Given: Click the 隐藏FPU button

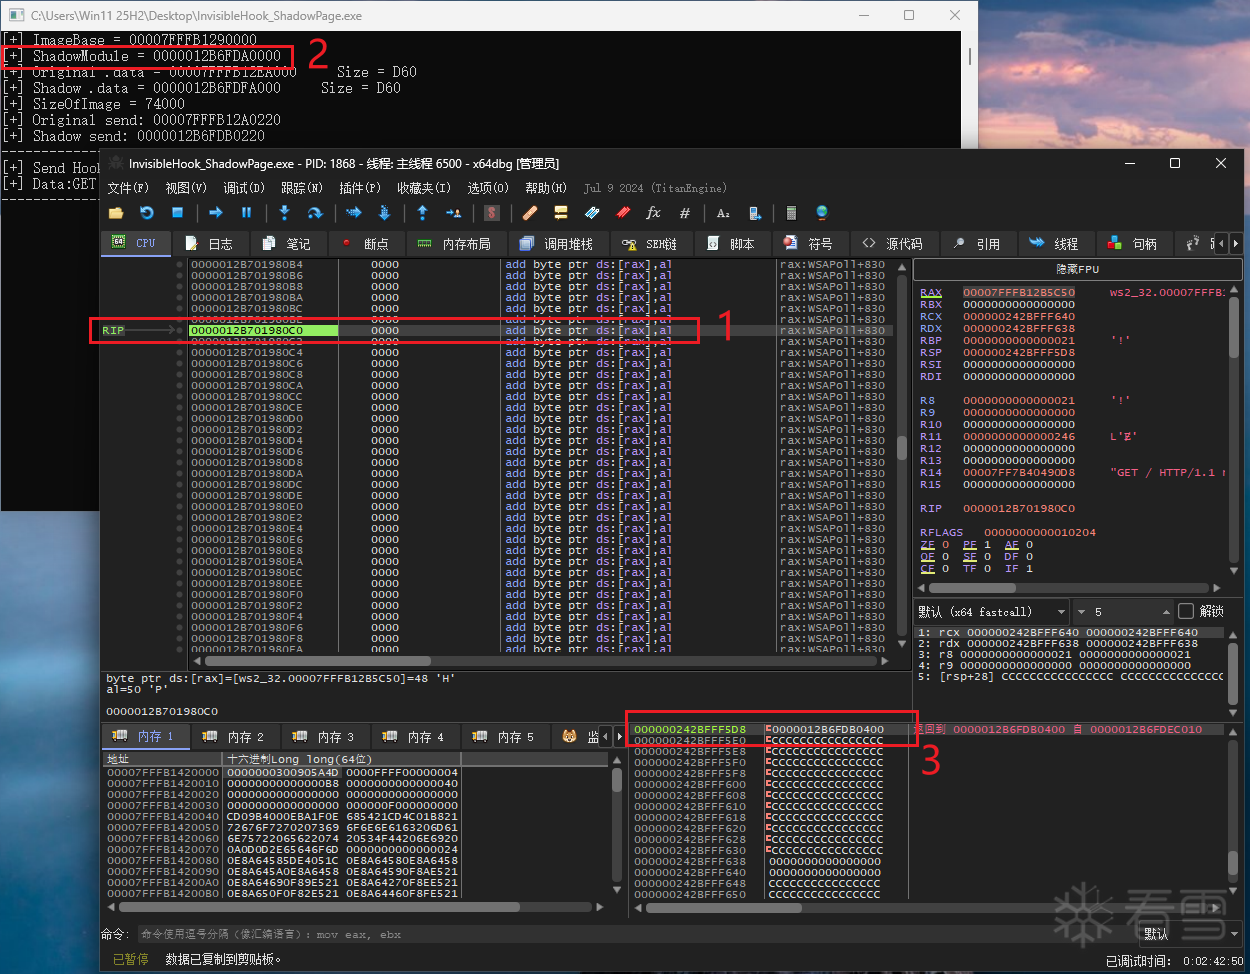Looking at the screenshot, I should pos(1077,269).
